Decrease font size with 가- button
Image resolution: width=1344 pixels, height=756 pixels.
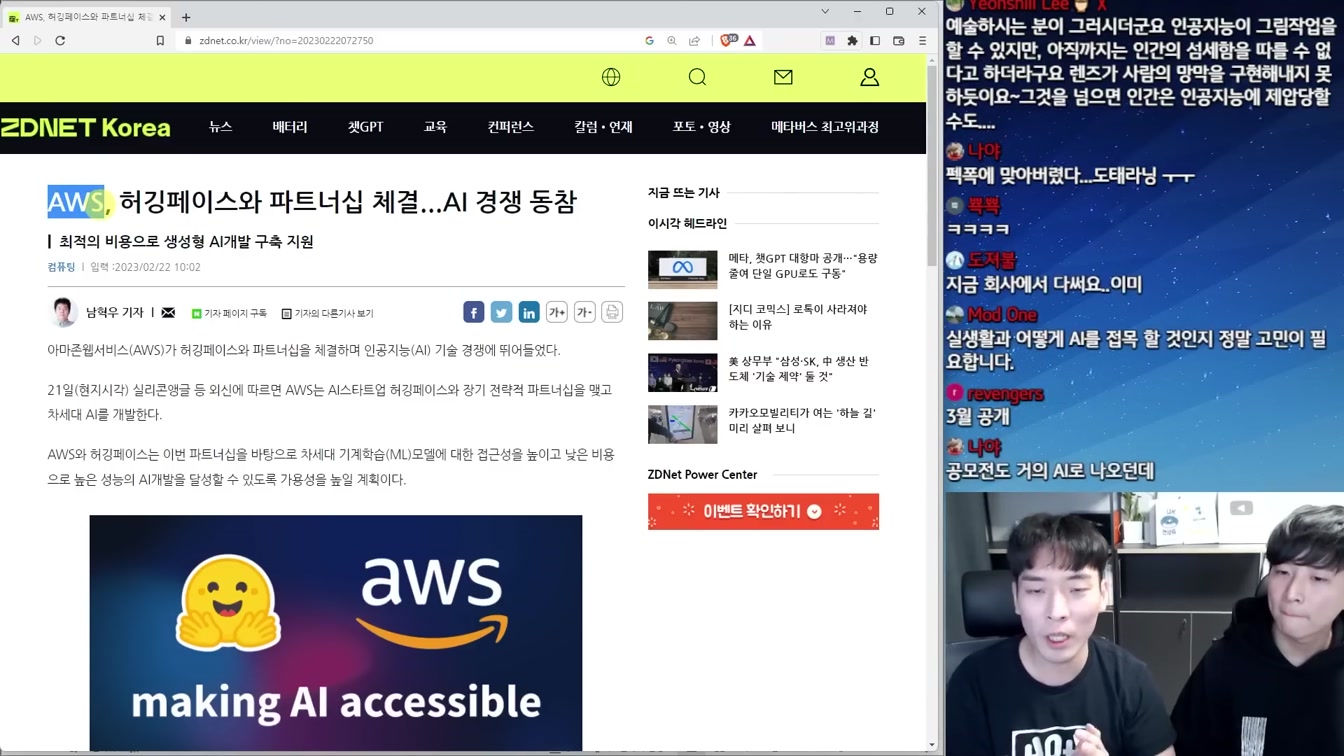coord(584,312)
